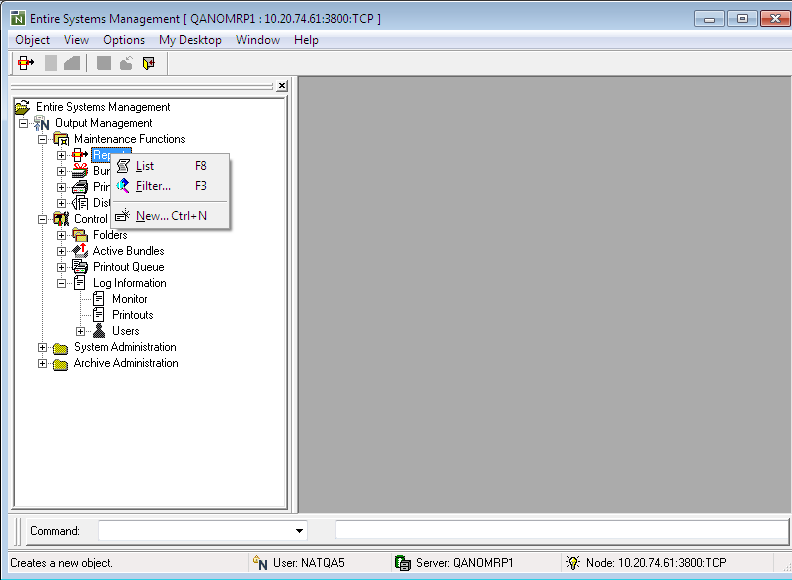792x580 pixels.
Task: Expand the Reports node
Action: point(61,156)
